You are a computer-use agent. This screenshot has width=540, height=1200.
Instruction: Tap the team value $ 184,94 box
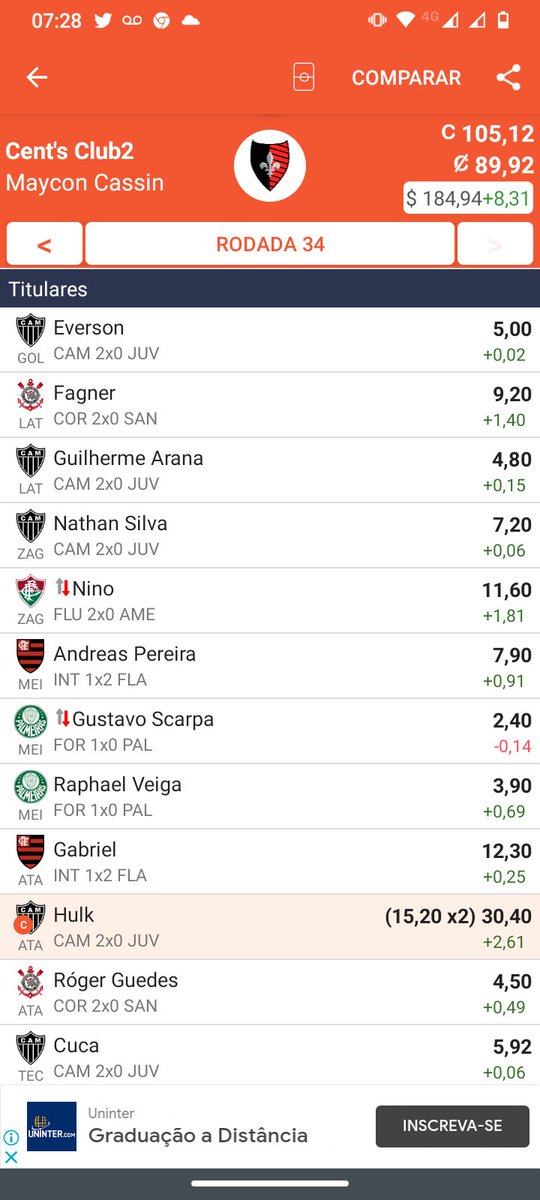click(x=468, y=198)
